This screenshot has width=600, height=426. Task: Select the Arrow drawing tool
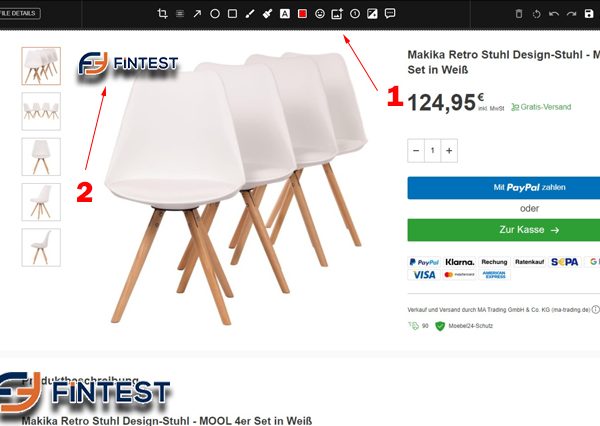[197, 14]
